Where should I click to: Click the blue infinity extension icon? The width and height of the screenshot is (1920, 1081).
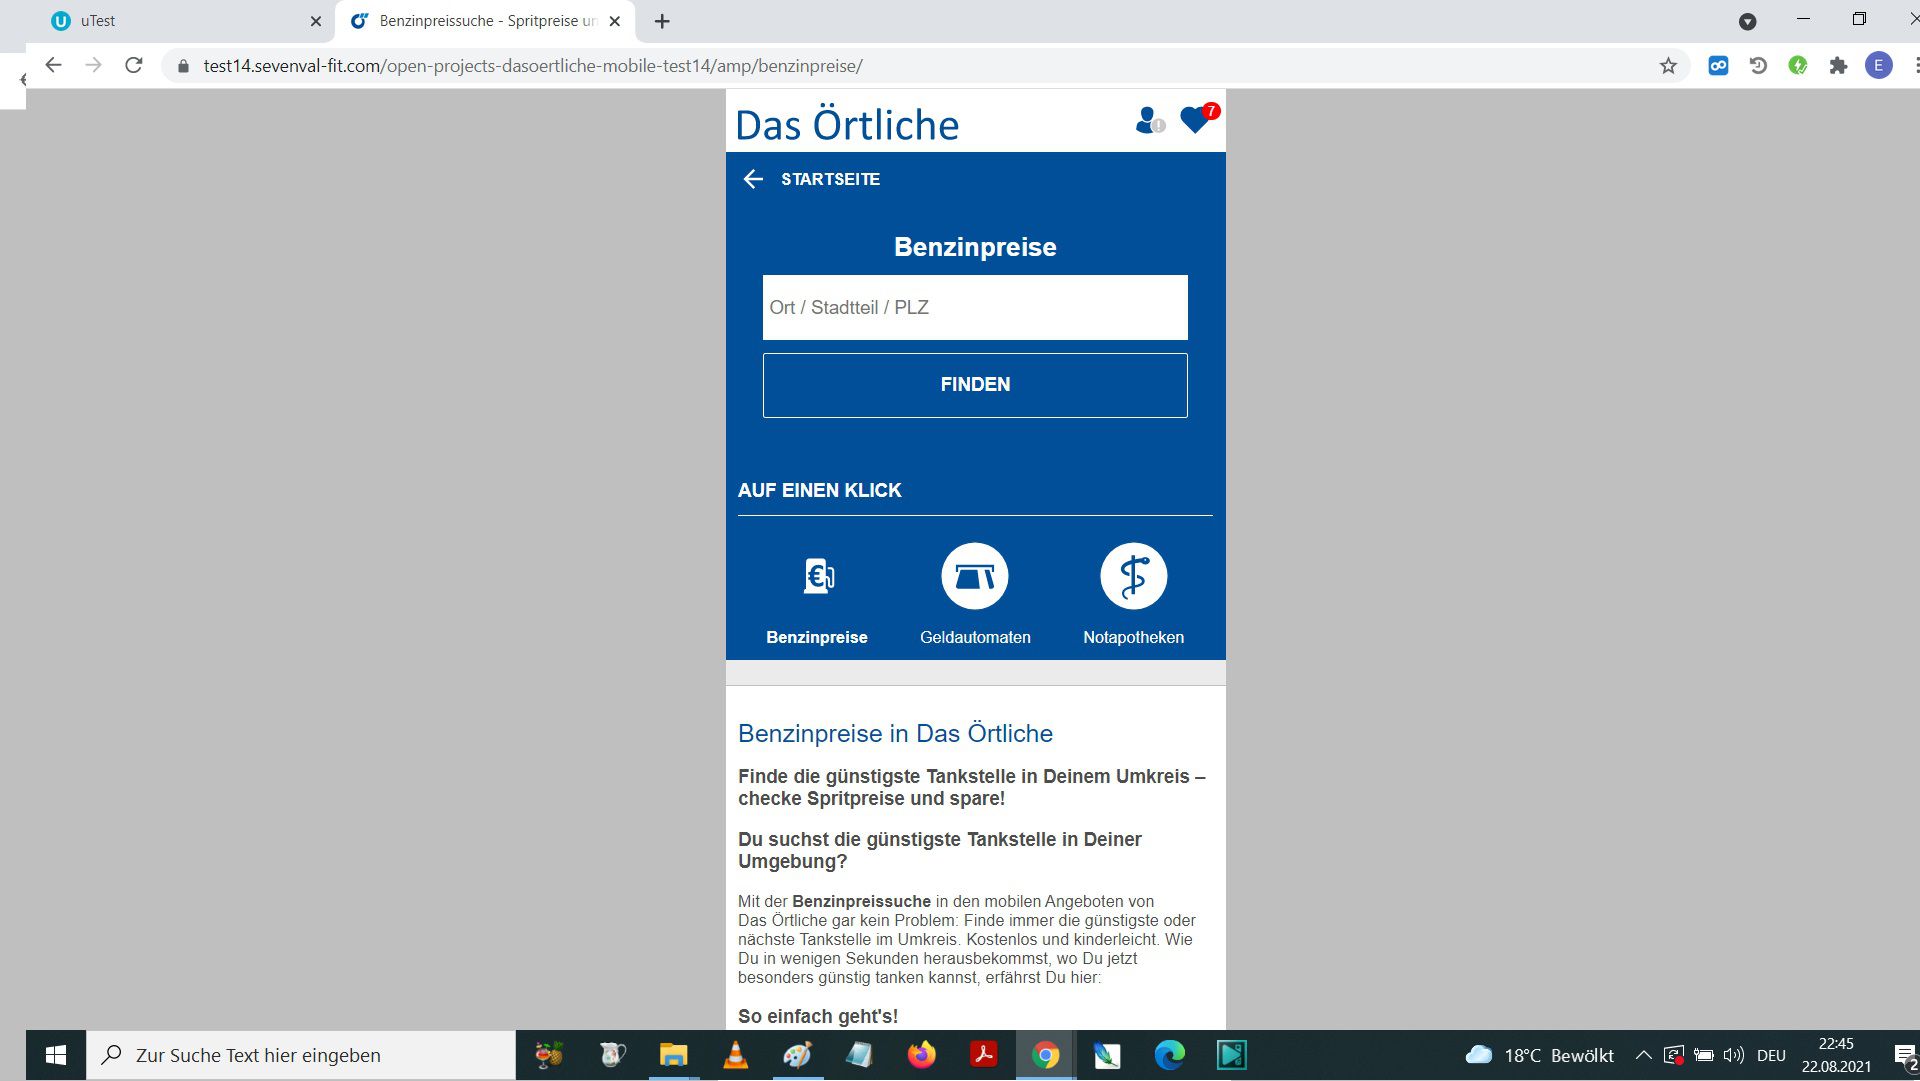coord(1718,66)
